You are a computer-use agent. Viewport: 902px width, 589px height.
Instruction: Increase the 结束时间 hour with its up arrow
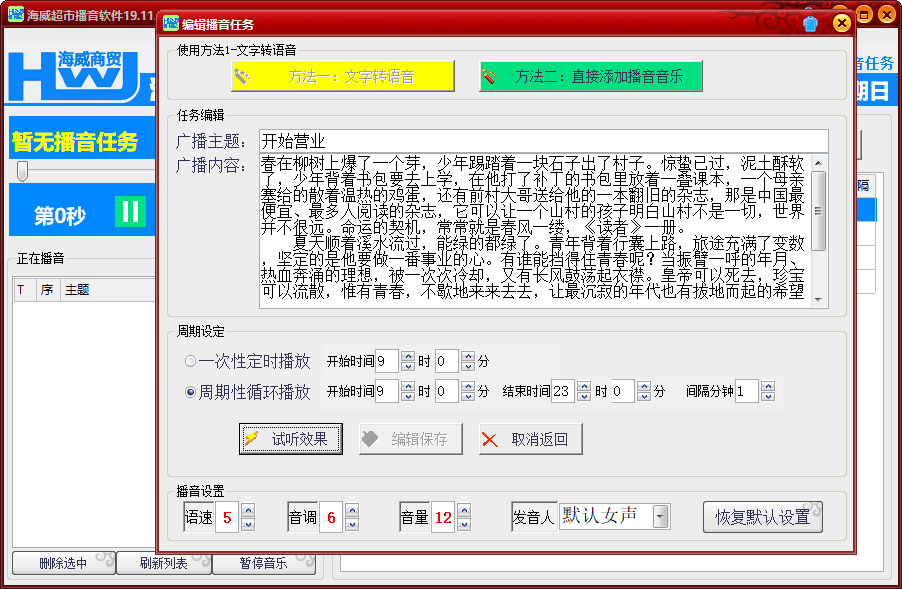(x=583, y=386)
